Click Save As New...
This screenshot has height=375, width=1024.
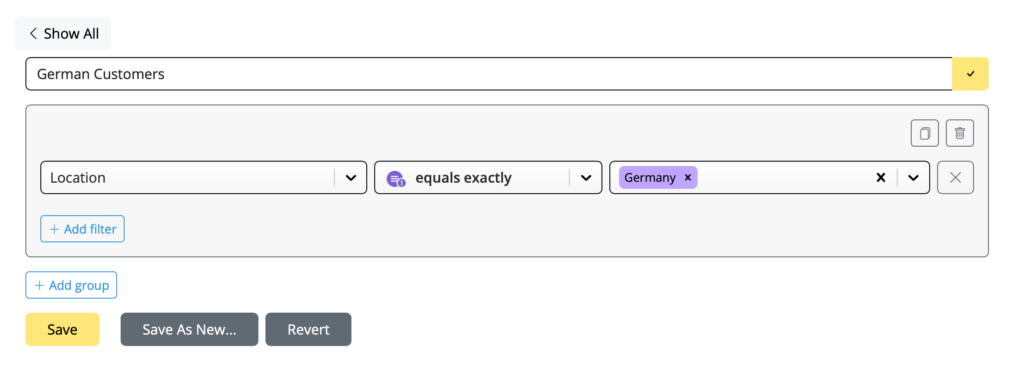pos(189,329)
